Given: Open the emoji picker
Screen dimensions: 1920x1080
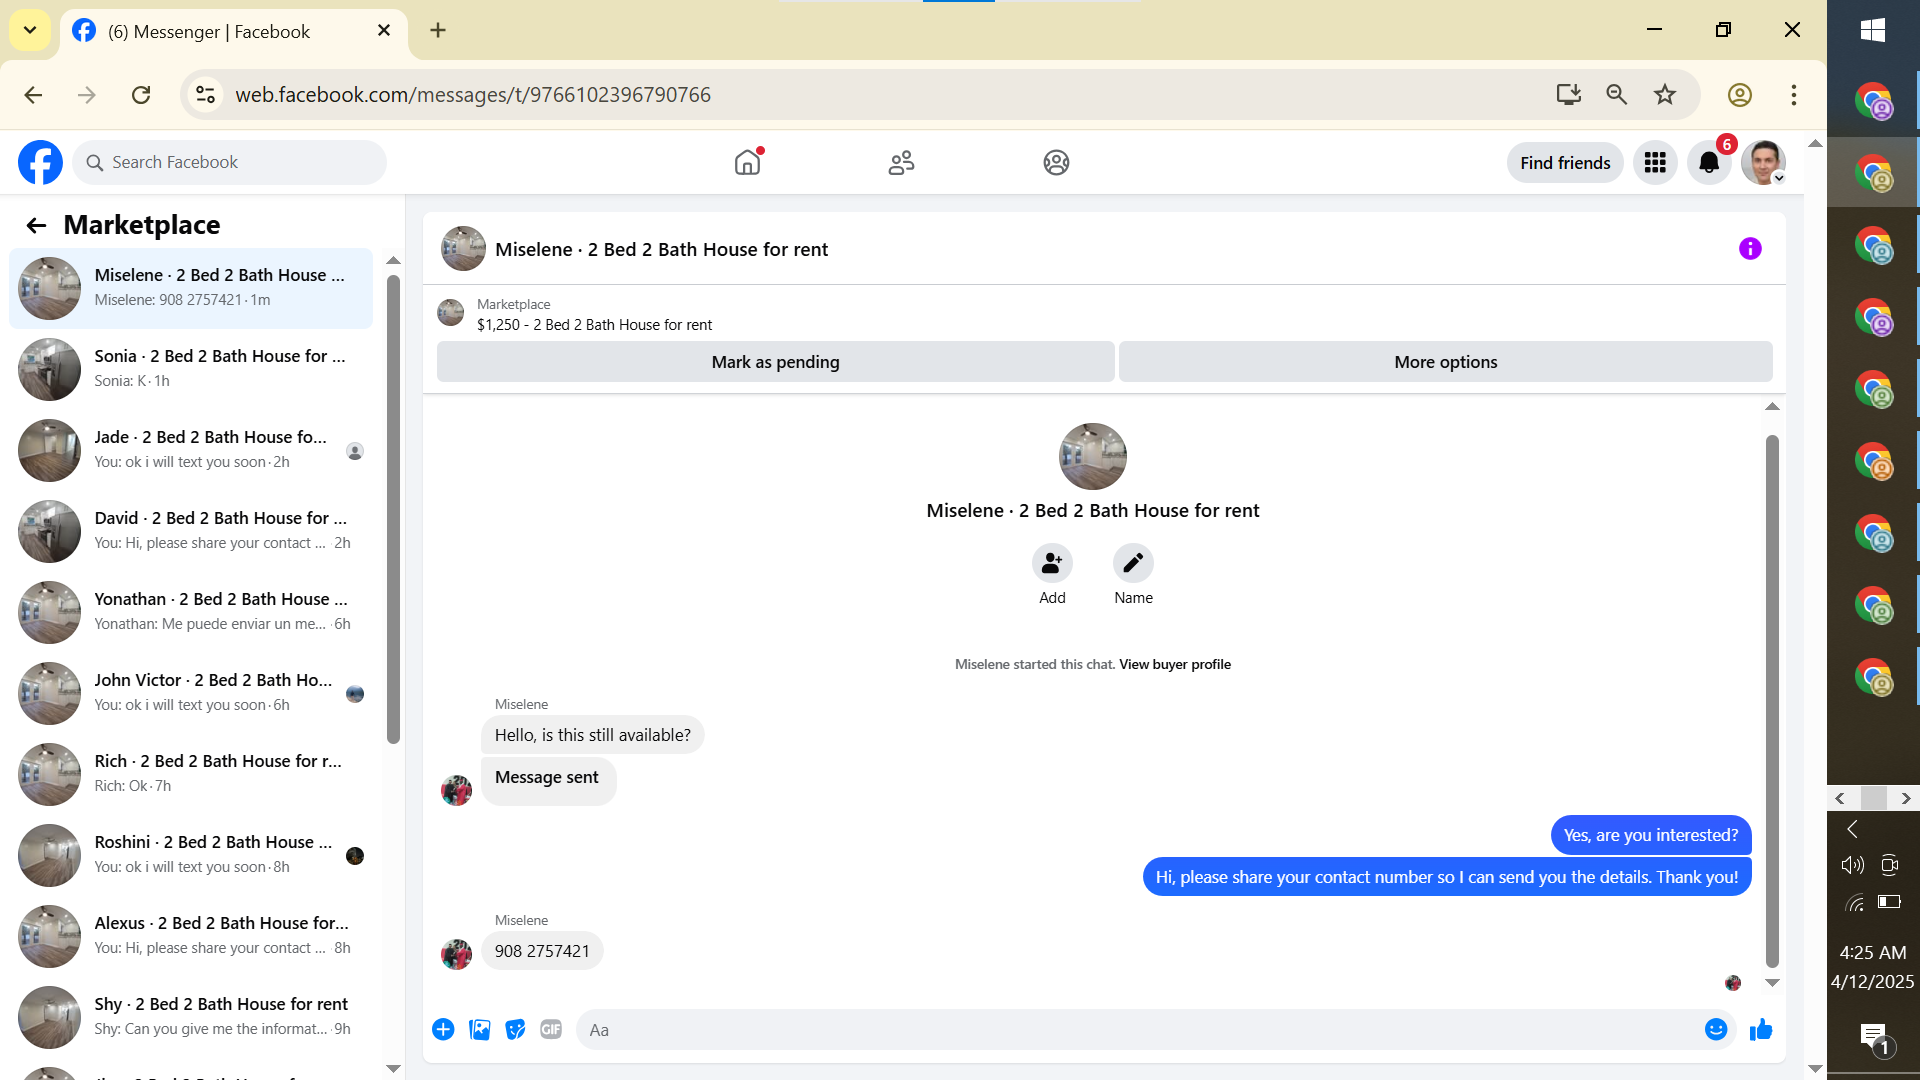Looking at the screenshot, I should pos(1716,1029).
